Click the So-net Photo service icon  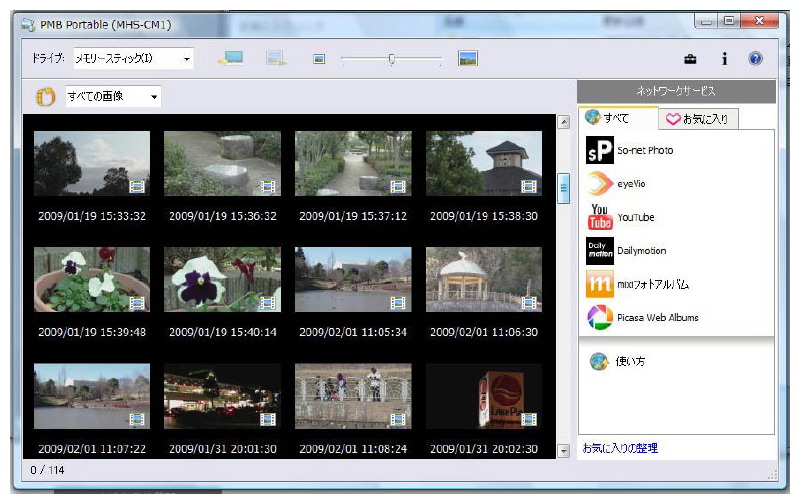tap(600, 150)
